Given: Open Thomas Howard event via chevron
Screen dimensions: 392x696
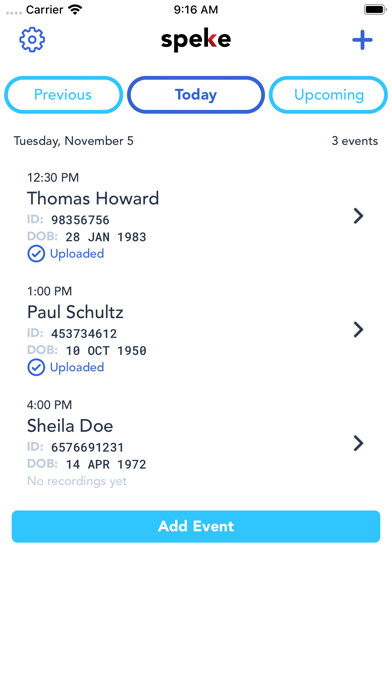Looking at the screenshot, I should click(x=358, y=216).
